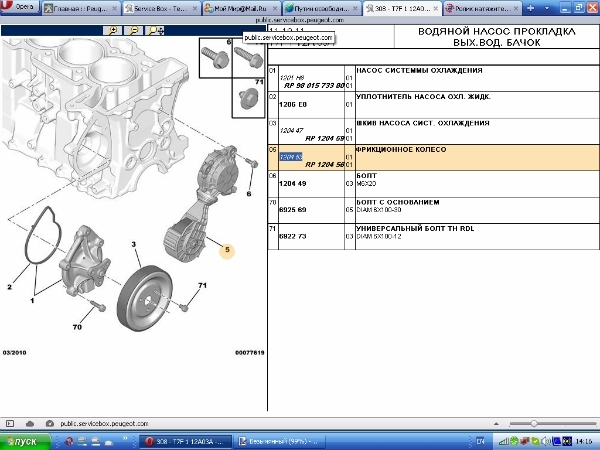The width and height of the screenshot is (600, 450).
Task: Click 'ШКИВ НАСОСА СИСТ. ОХЛАЖДЕНИЯ' text
Action: pyautogui.click(x=423, y=123)
